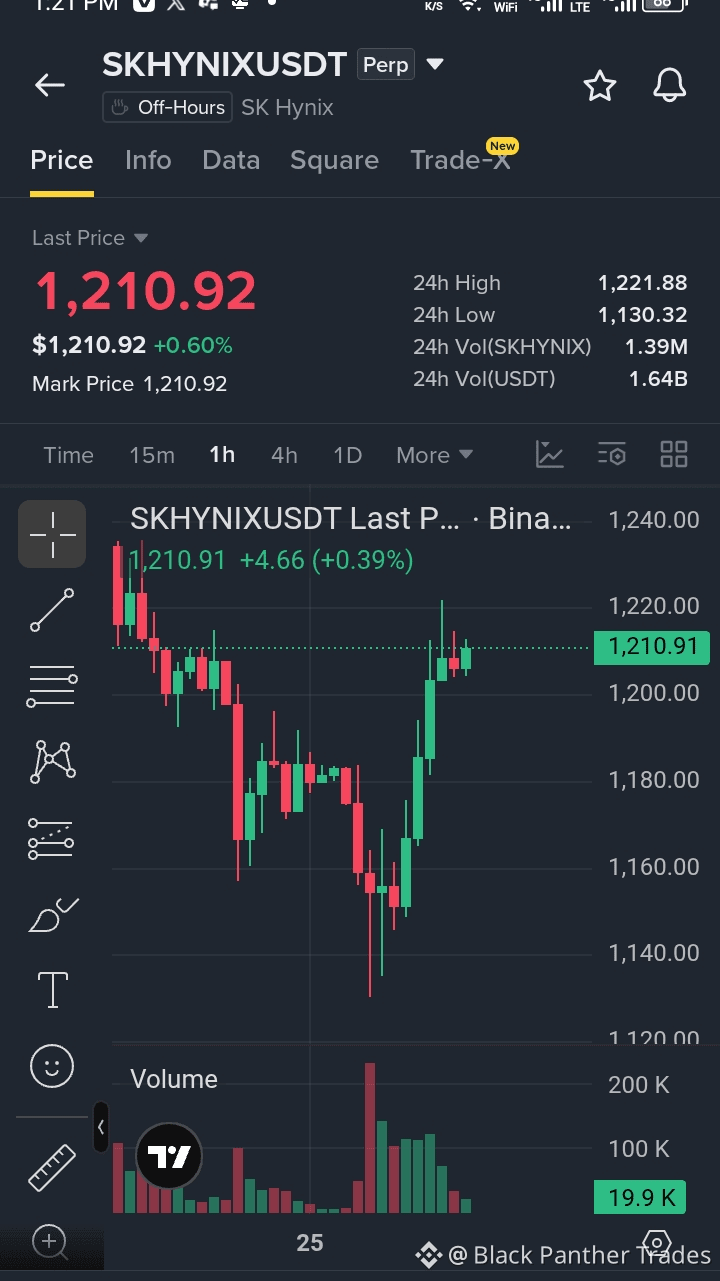Screen dimensions: 720x1281
Task: Select the text annotation tool
Action: pyautogui.click(x=52, y=990)
